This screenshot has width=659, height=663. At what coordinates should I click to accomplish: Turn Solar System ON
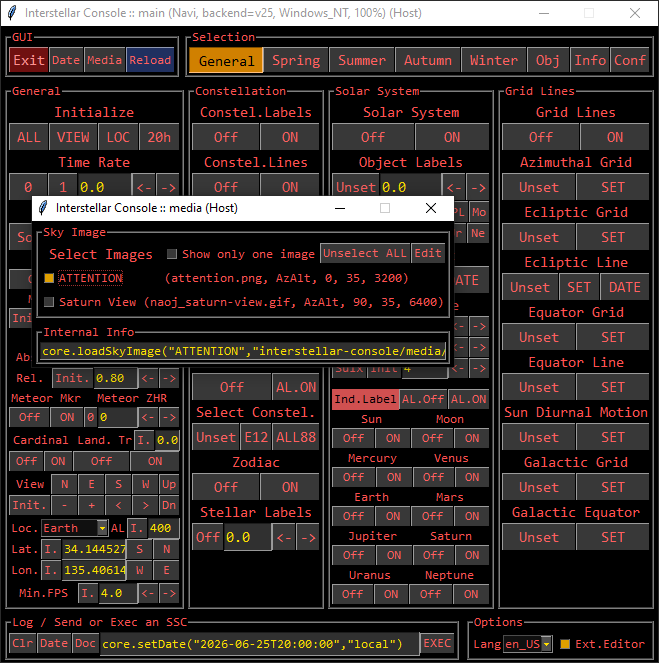point(452,137)
